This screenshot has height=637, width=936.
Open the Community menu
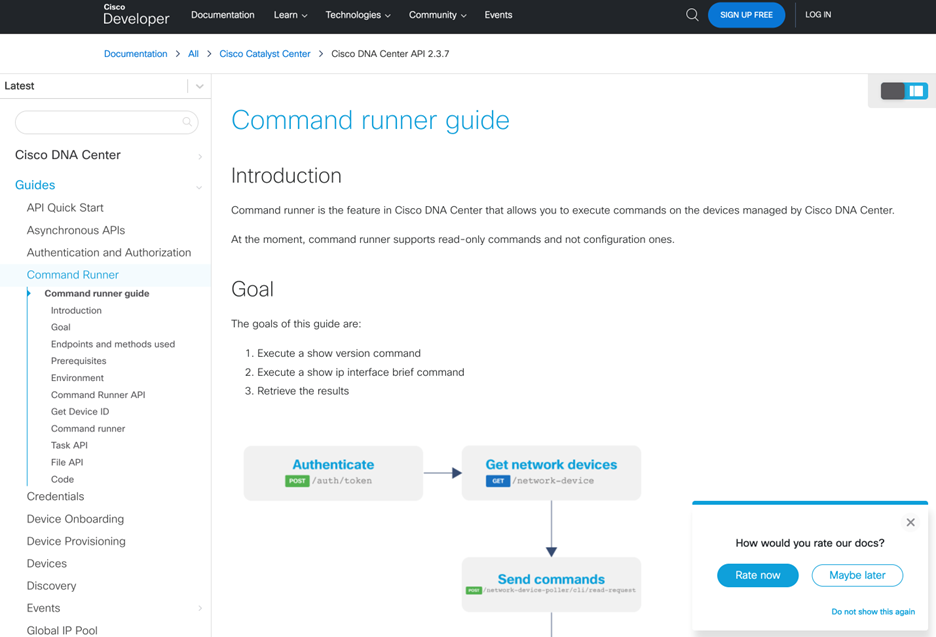pos(437,15)
